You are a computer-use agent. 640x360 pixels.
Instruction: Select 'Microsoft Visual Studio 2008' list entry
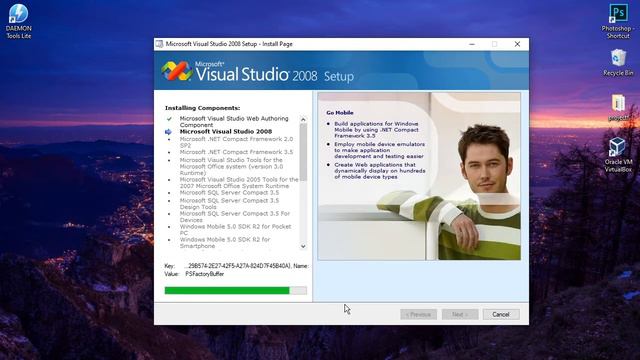(226, 132)
